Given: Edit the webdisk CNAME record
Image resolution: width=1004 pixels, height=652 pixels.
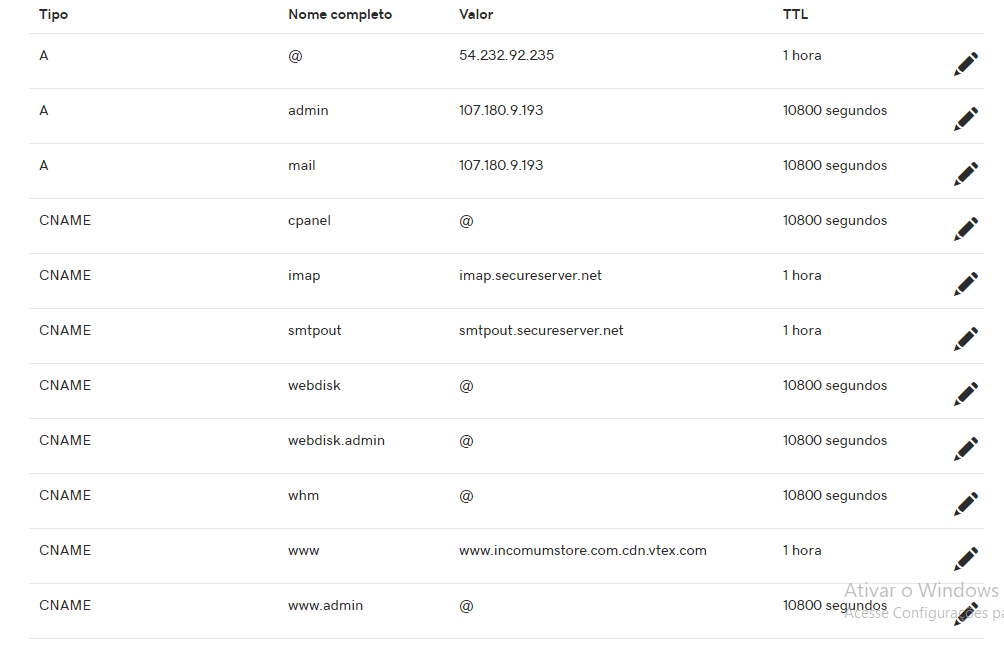Looking at the screenshot, I should coord(965,395).
